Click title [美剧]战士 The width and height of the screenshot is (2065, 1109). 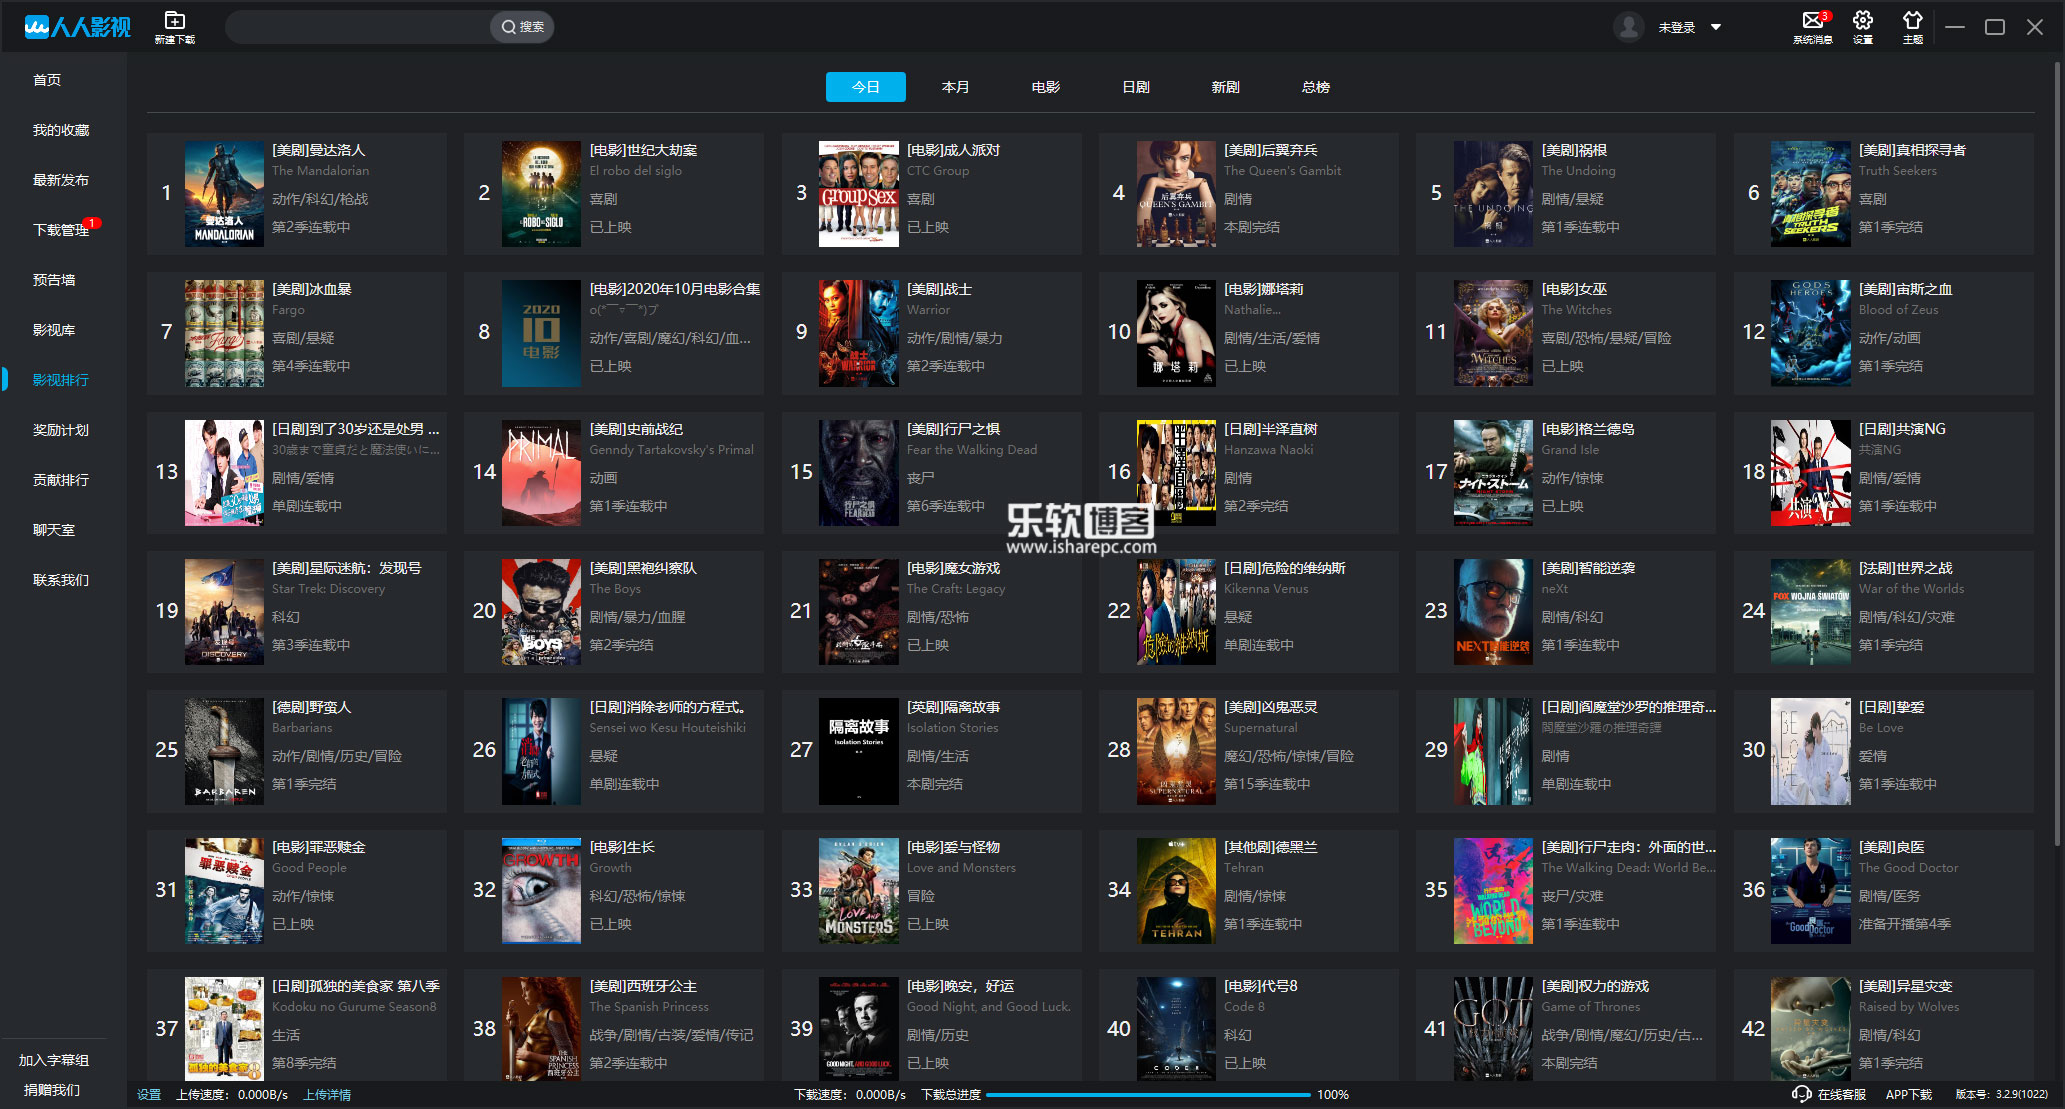click(939, 289)
